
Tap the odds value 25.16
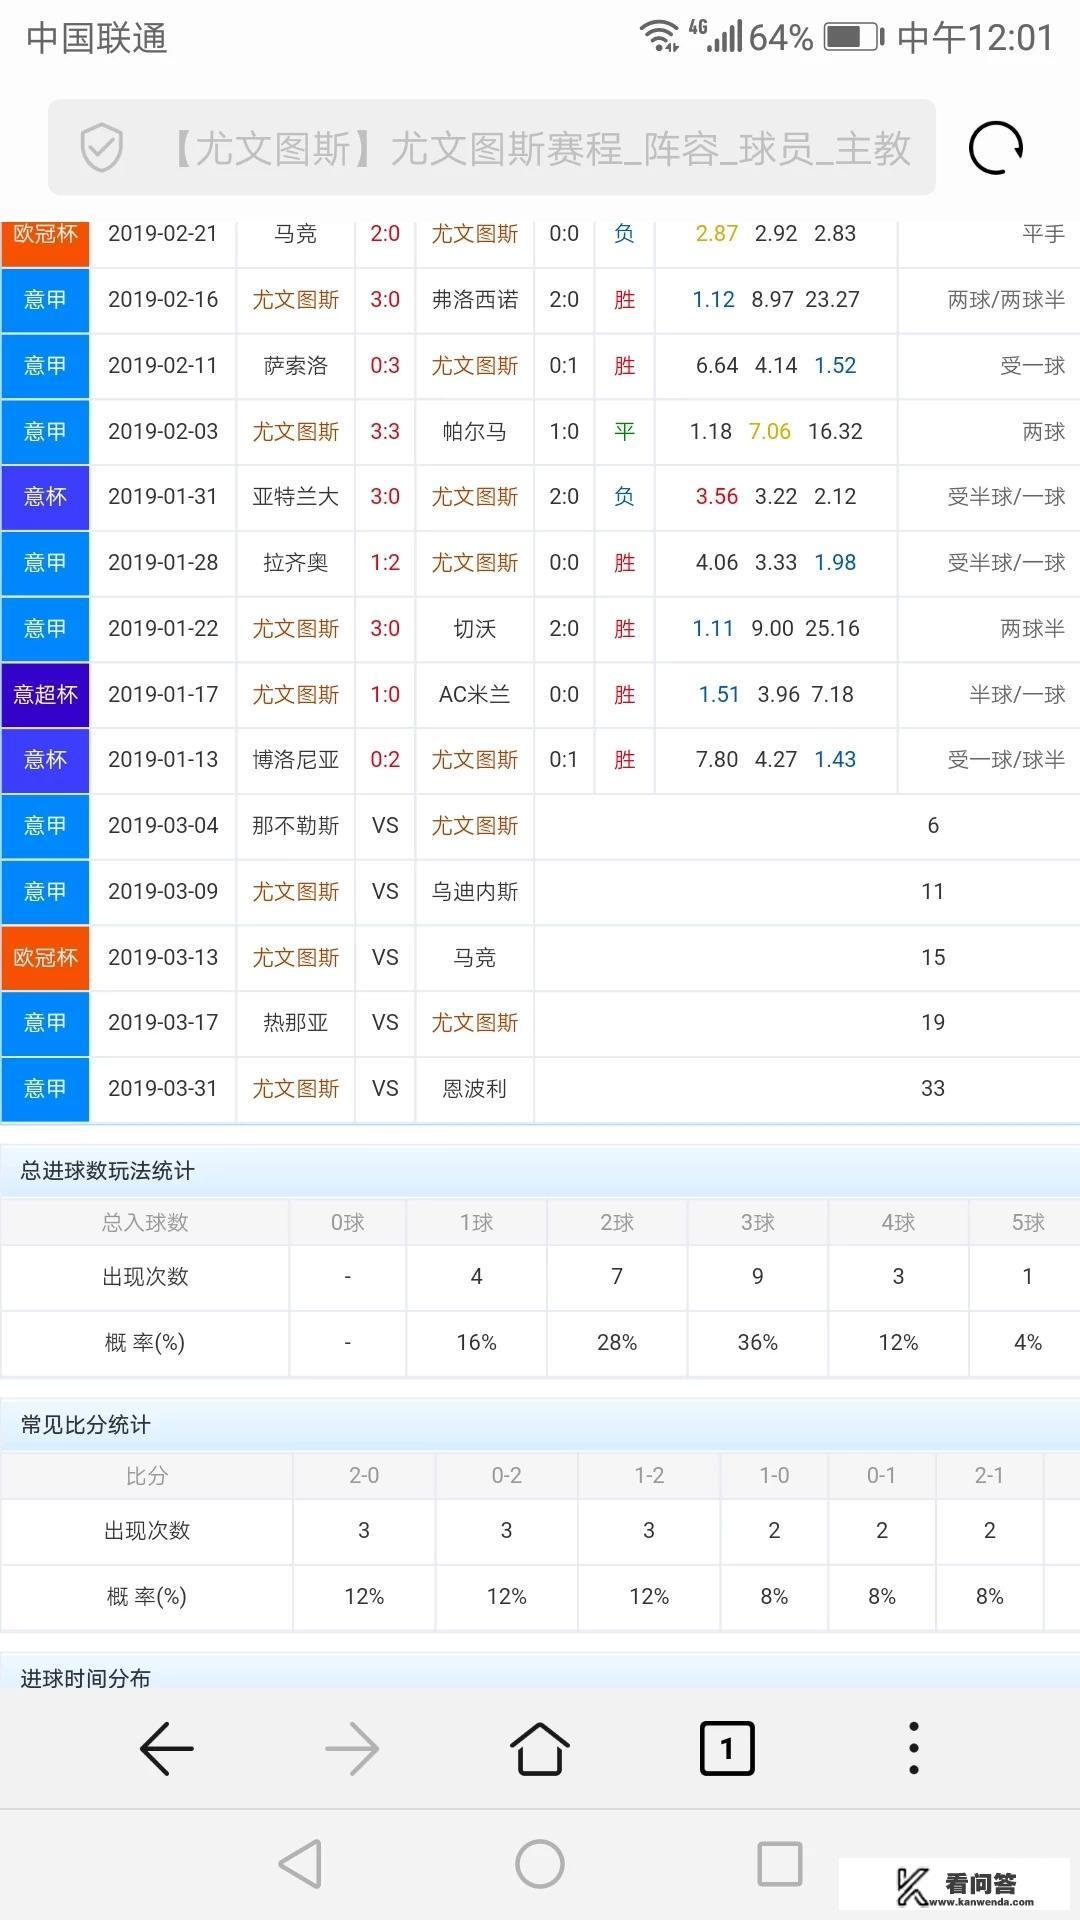point(832,629)
